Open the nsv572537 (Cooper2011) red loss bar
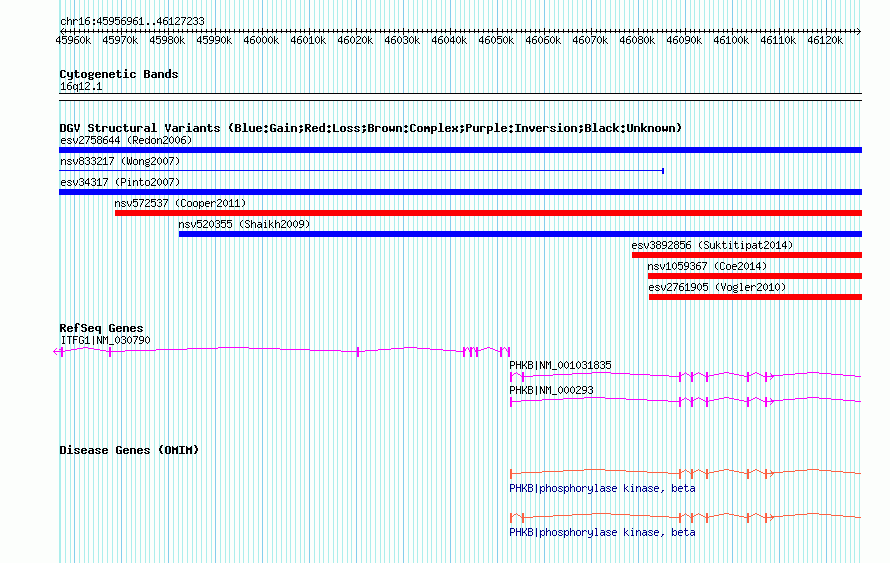Image resolution: width=890 pixels, height=563 pixels. point(488,213)
